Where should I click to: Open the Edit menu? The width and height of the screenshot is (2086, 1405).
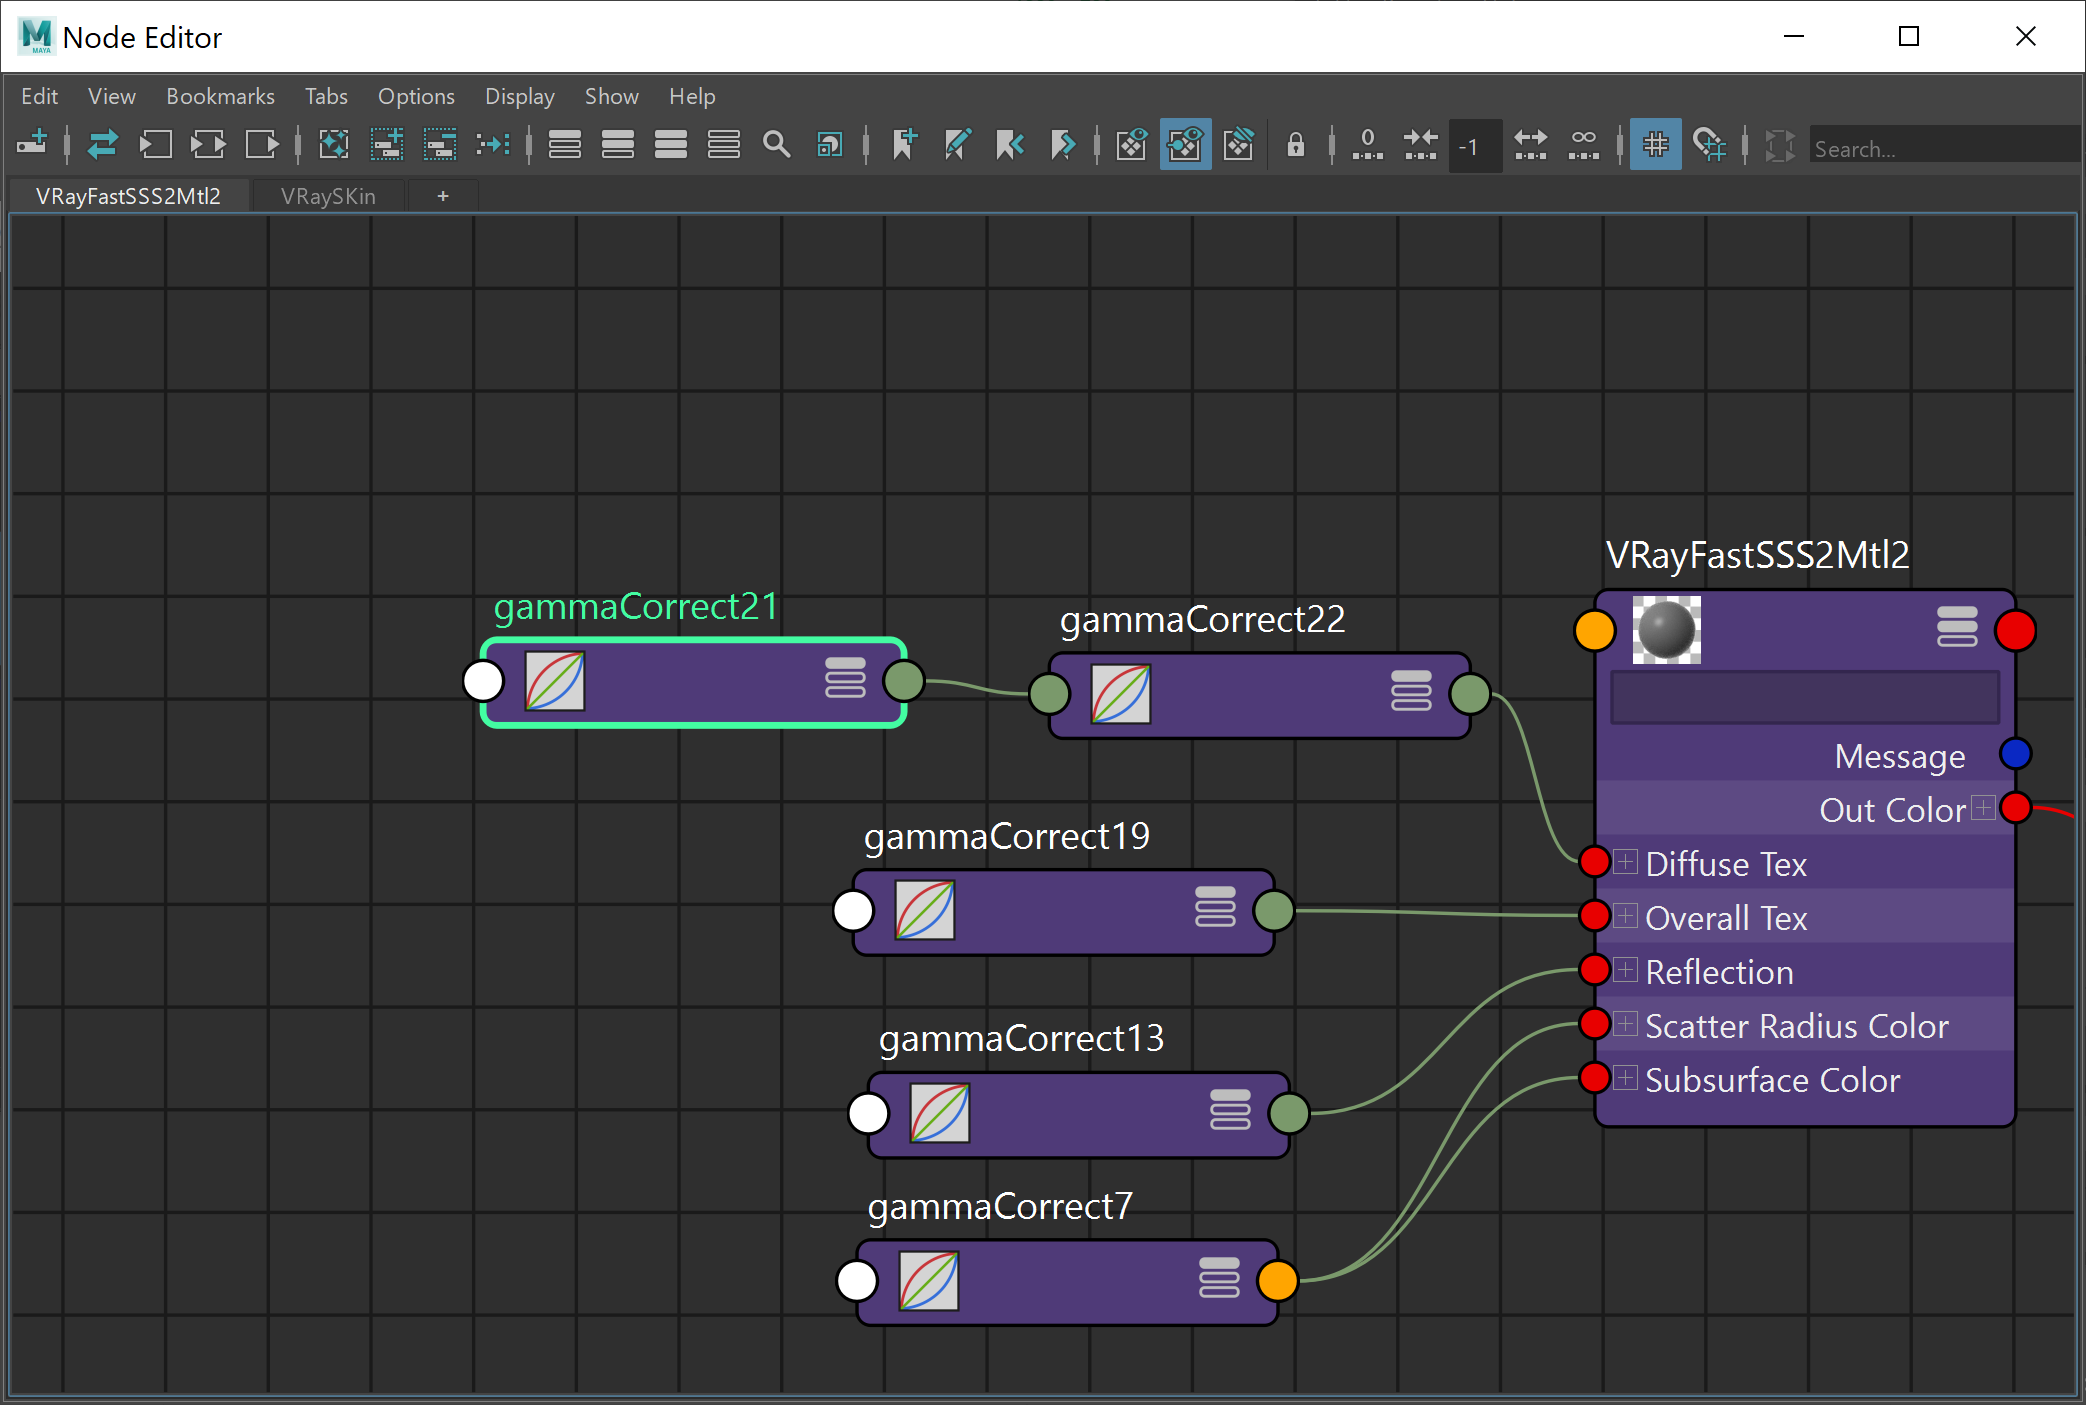(40, 96)
